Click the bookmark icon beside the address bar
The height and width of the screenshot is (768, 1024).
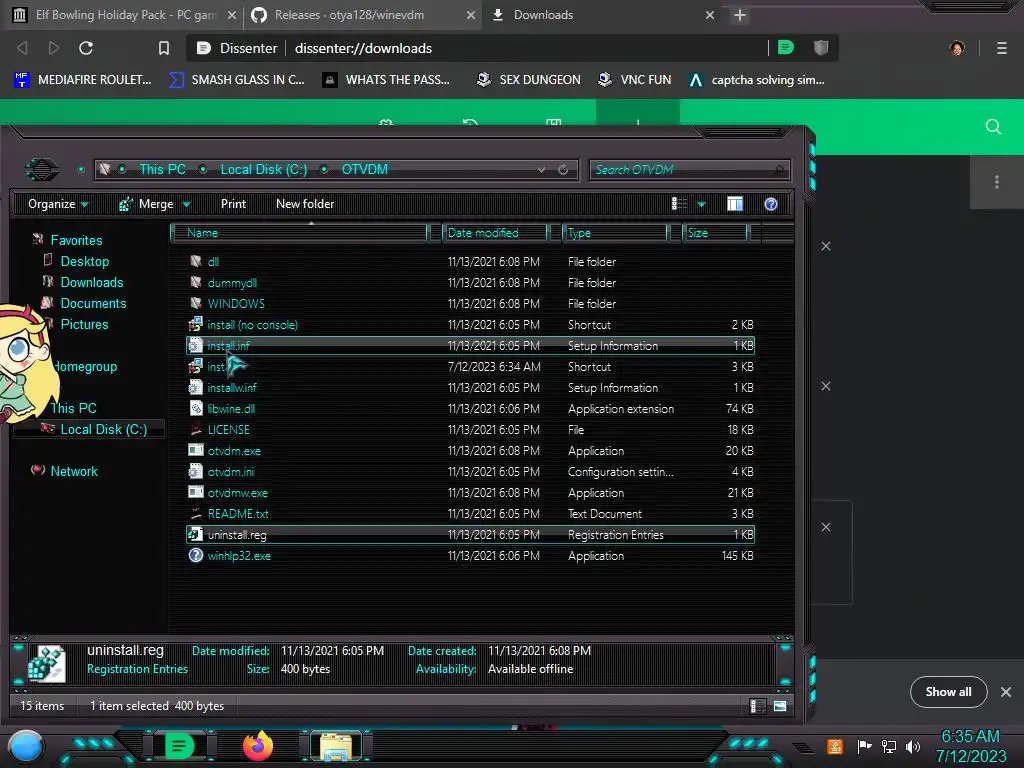(x=164, y=48)
